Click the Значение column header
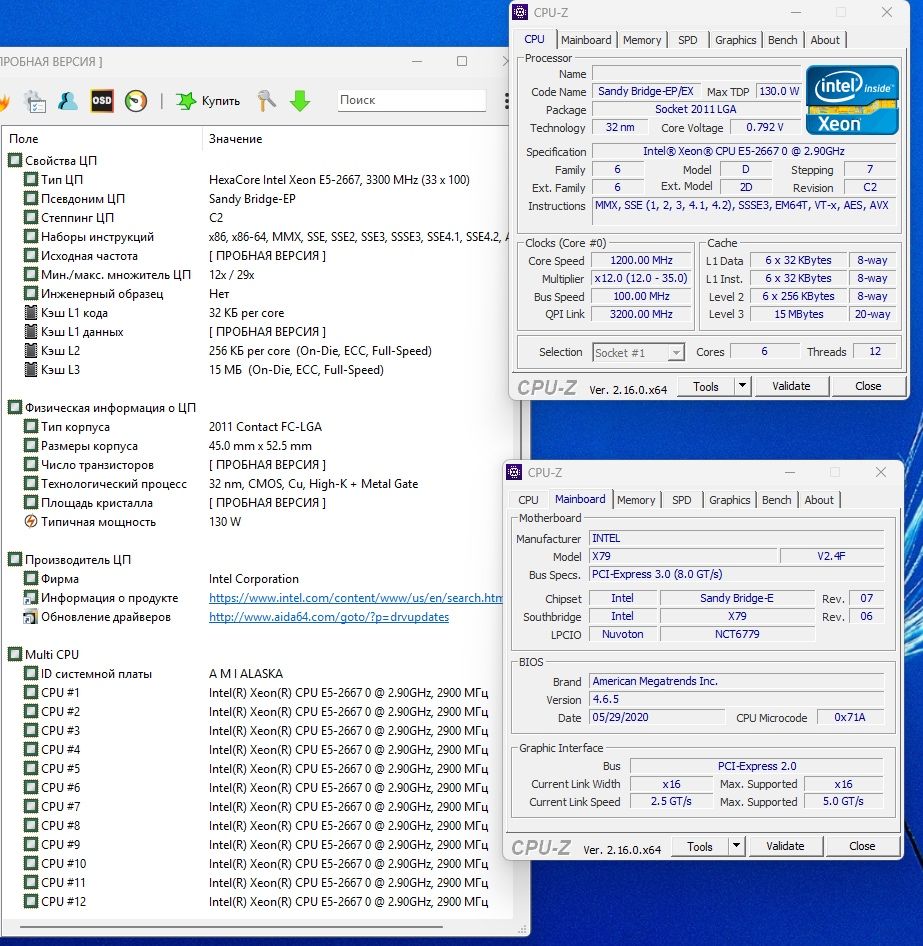Screen dimensions: 923x946 click(235, 139)
